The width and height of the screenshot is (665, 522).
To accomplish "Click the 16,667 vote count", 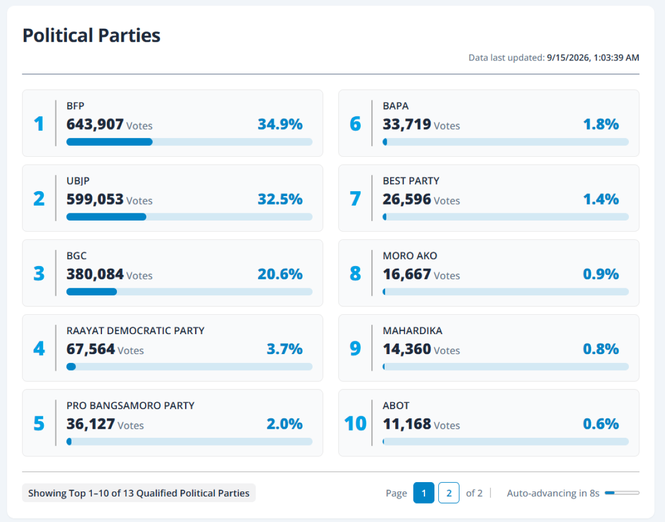I will coord(407,274).
